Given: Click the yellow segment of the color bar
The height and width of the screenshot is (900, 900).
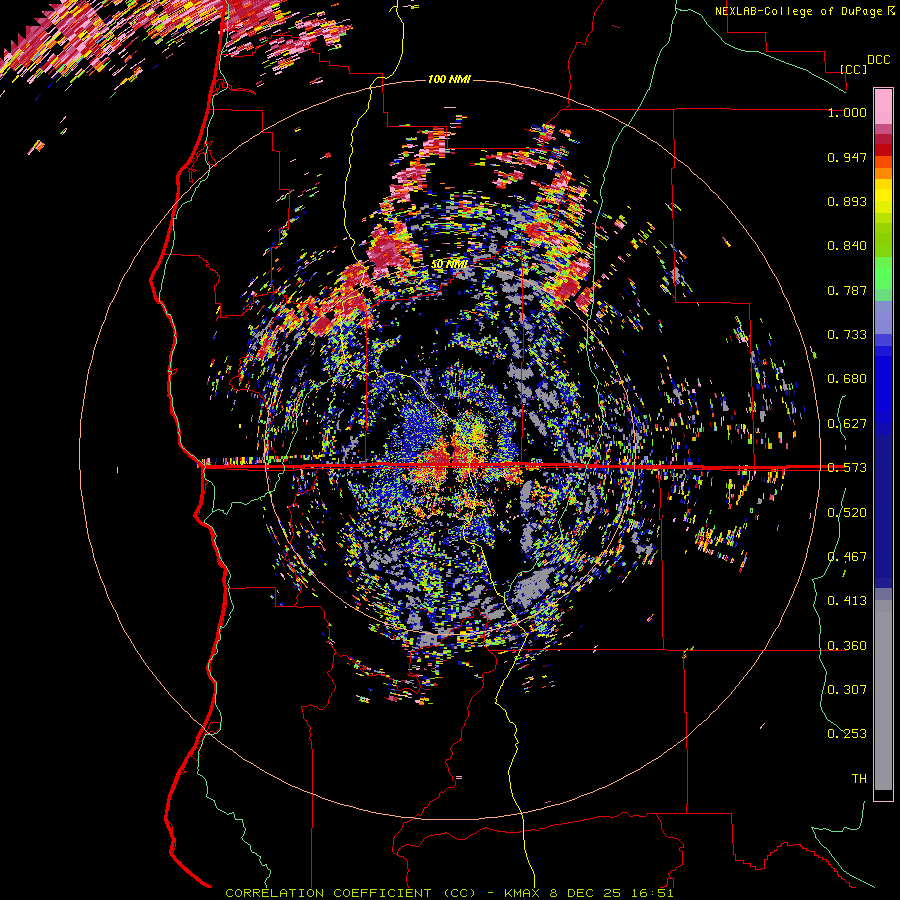Looking at the screenshot, I should [x=883, y=196].
